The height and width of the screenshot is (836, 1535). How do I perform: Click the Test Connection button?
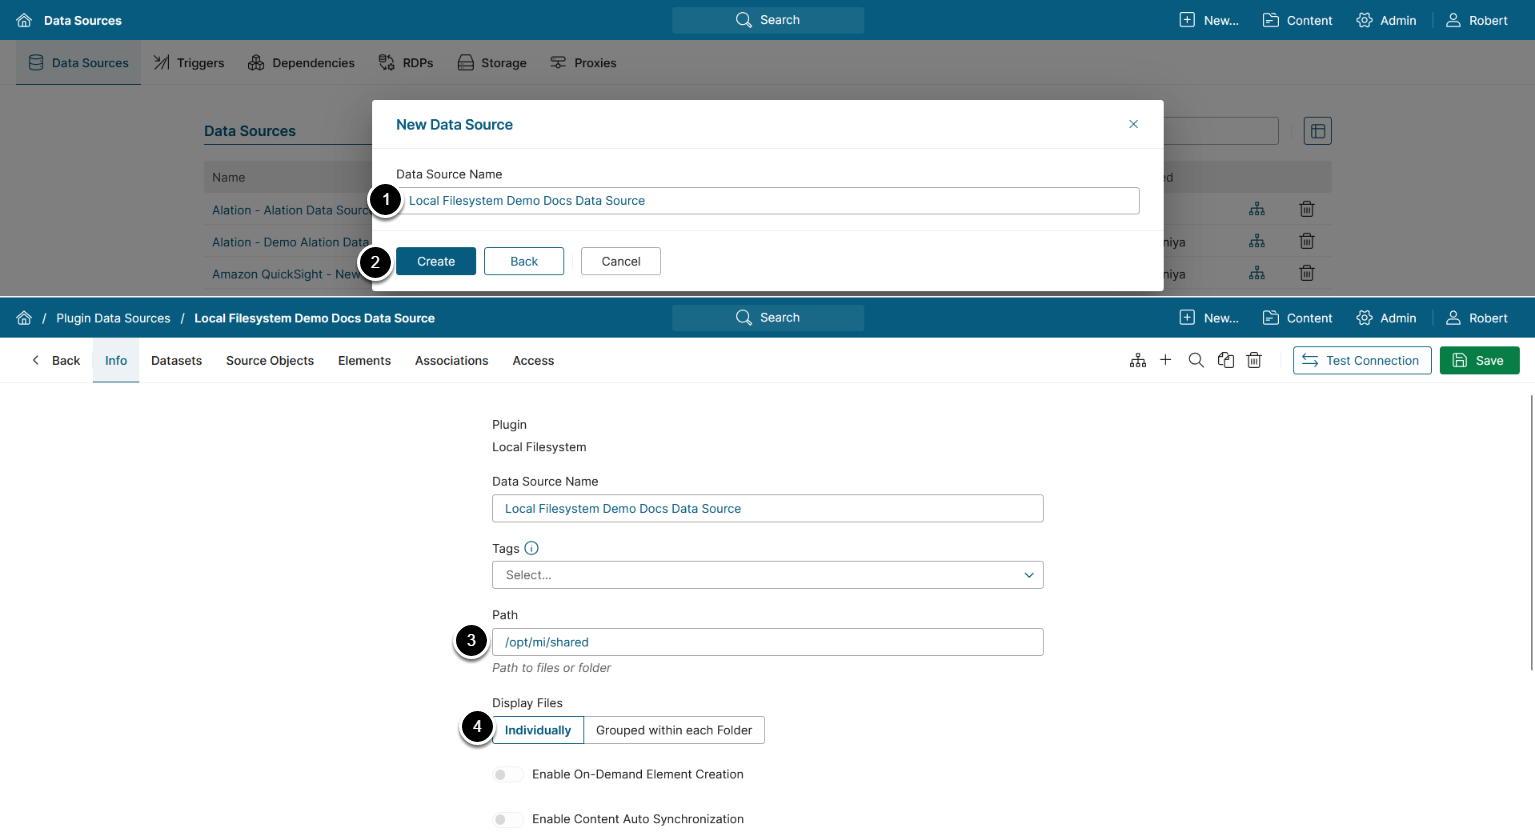point(1361,361)
